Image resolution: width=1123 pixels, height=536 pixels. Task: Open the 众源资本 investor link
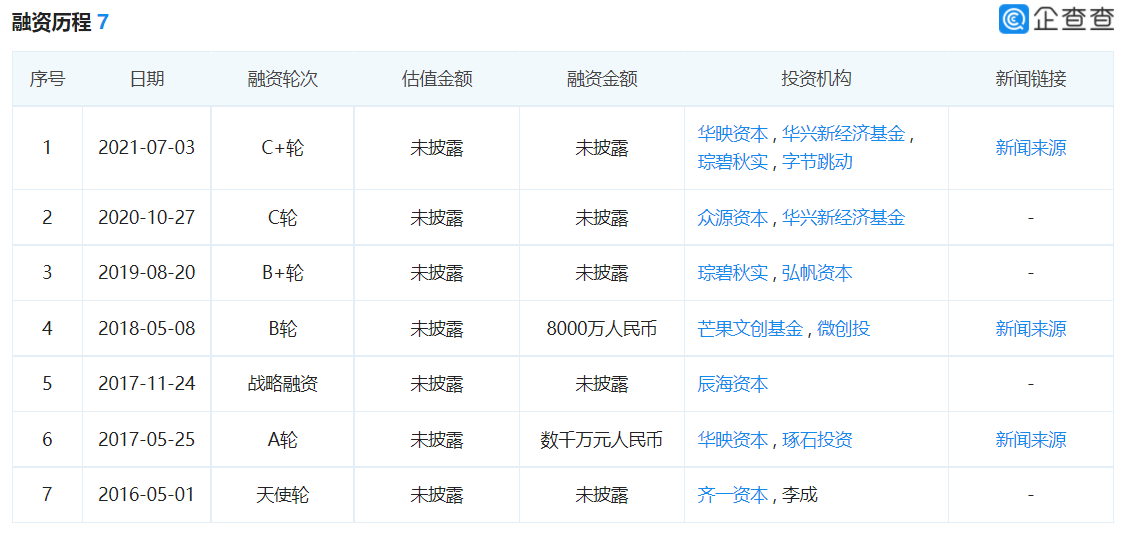[x=733, y=217]
